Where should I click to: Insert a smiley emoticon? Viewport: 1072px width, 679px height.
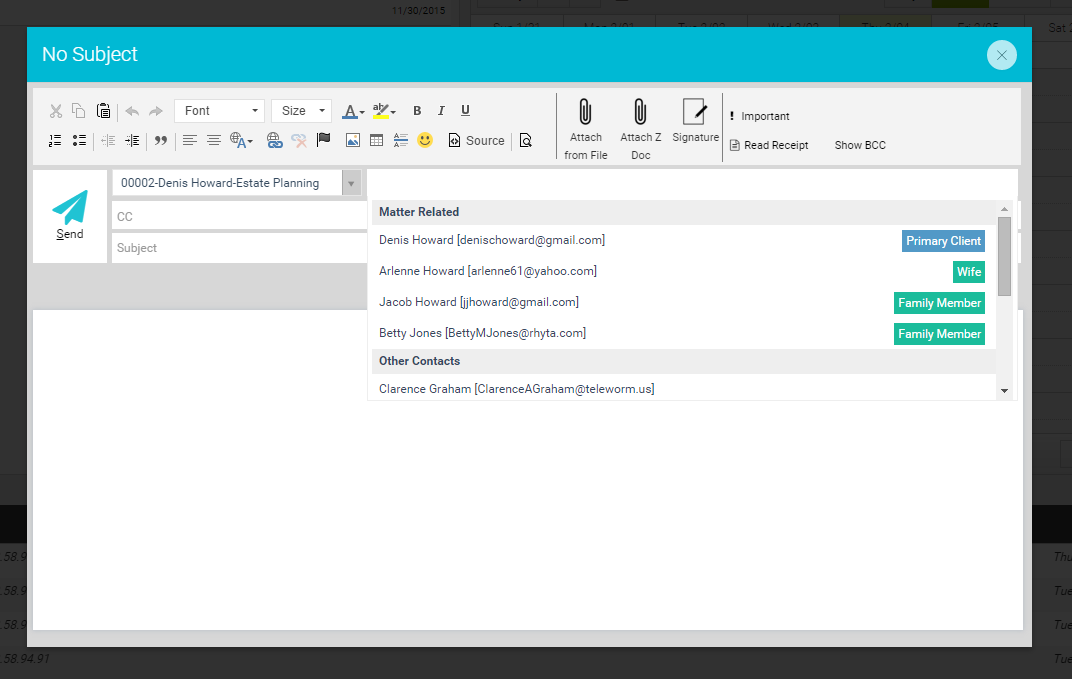[425, 141]
